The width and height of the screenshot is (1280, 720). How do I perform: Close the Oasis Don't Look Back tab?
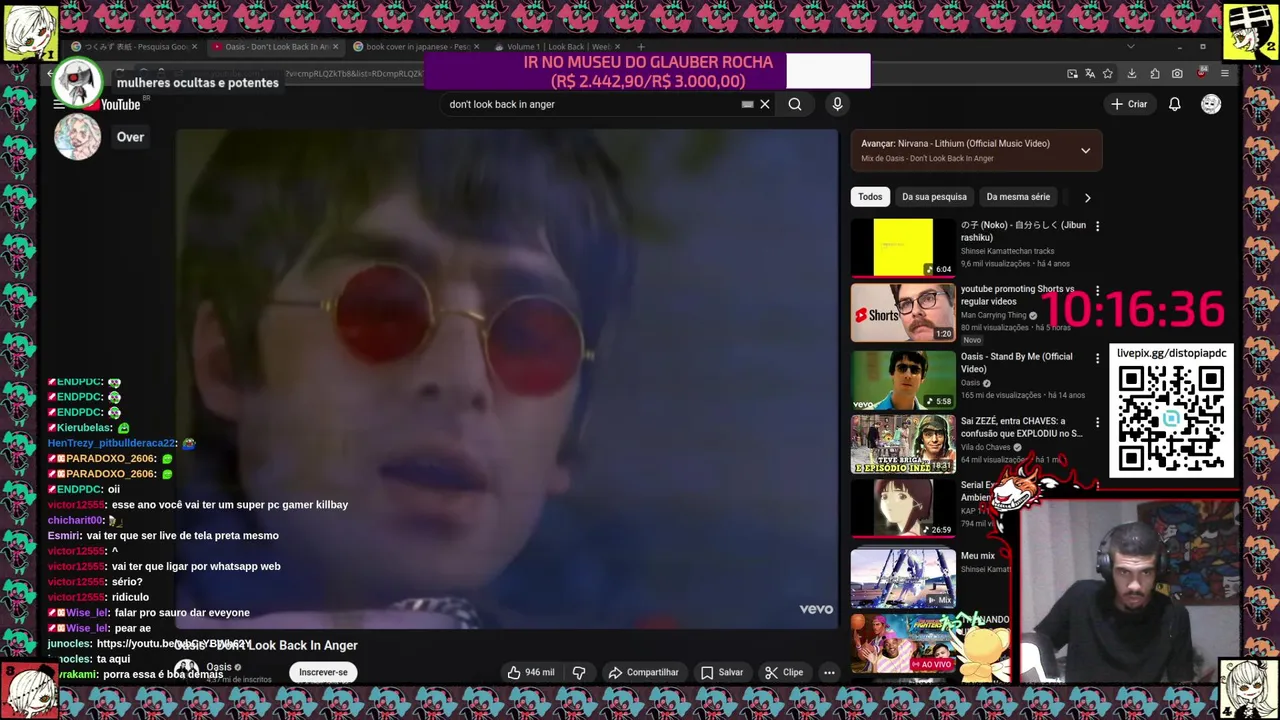coord(335,46)
